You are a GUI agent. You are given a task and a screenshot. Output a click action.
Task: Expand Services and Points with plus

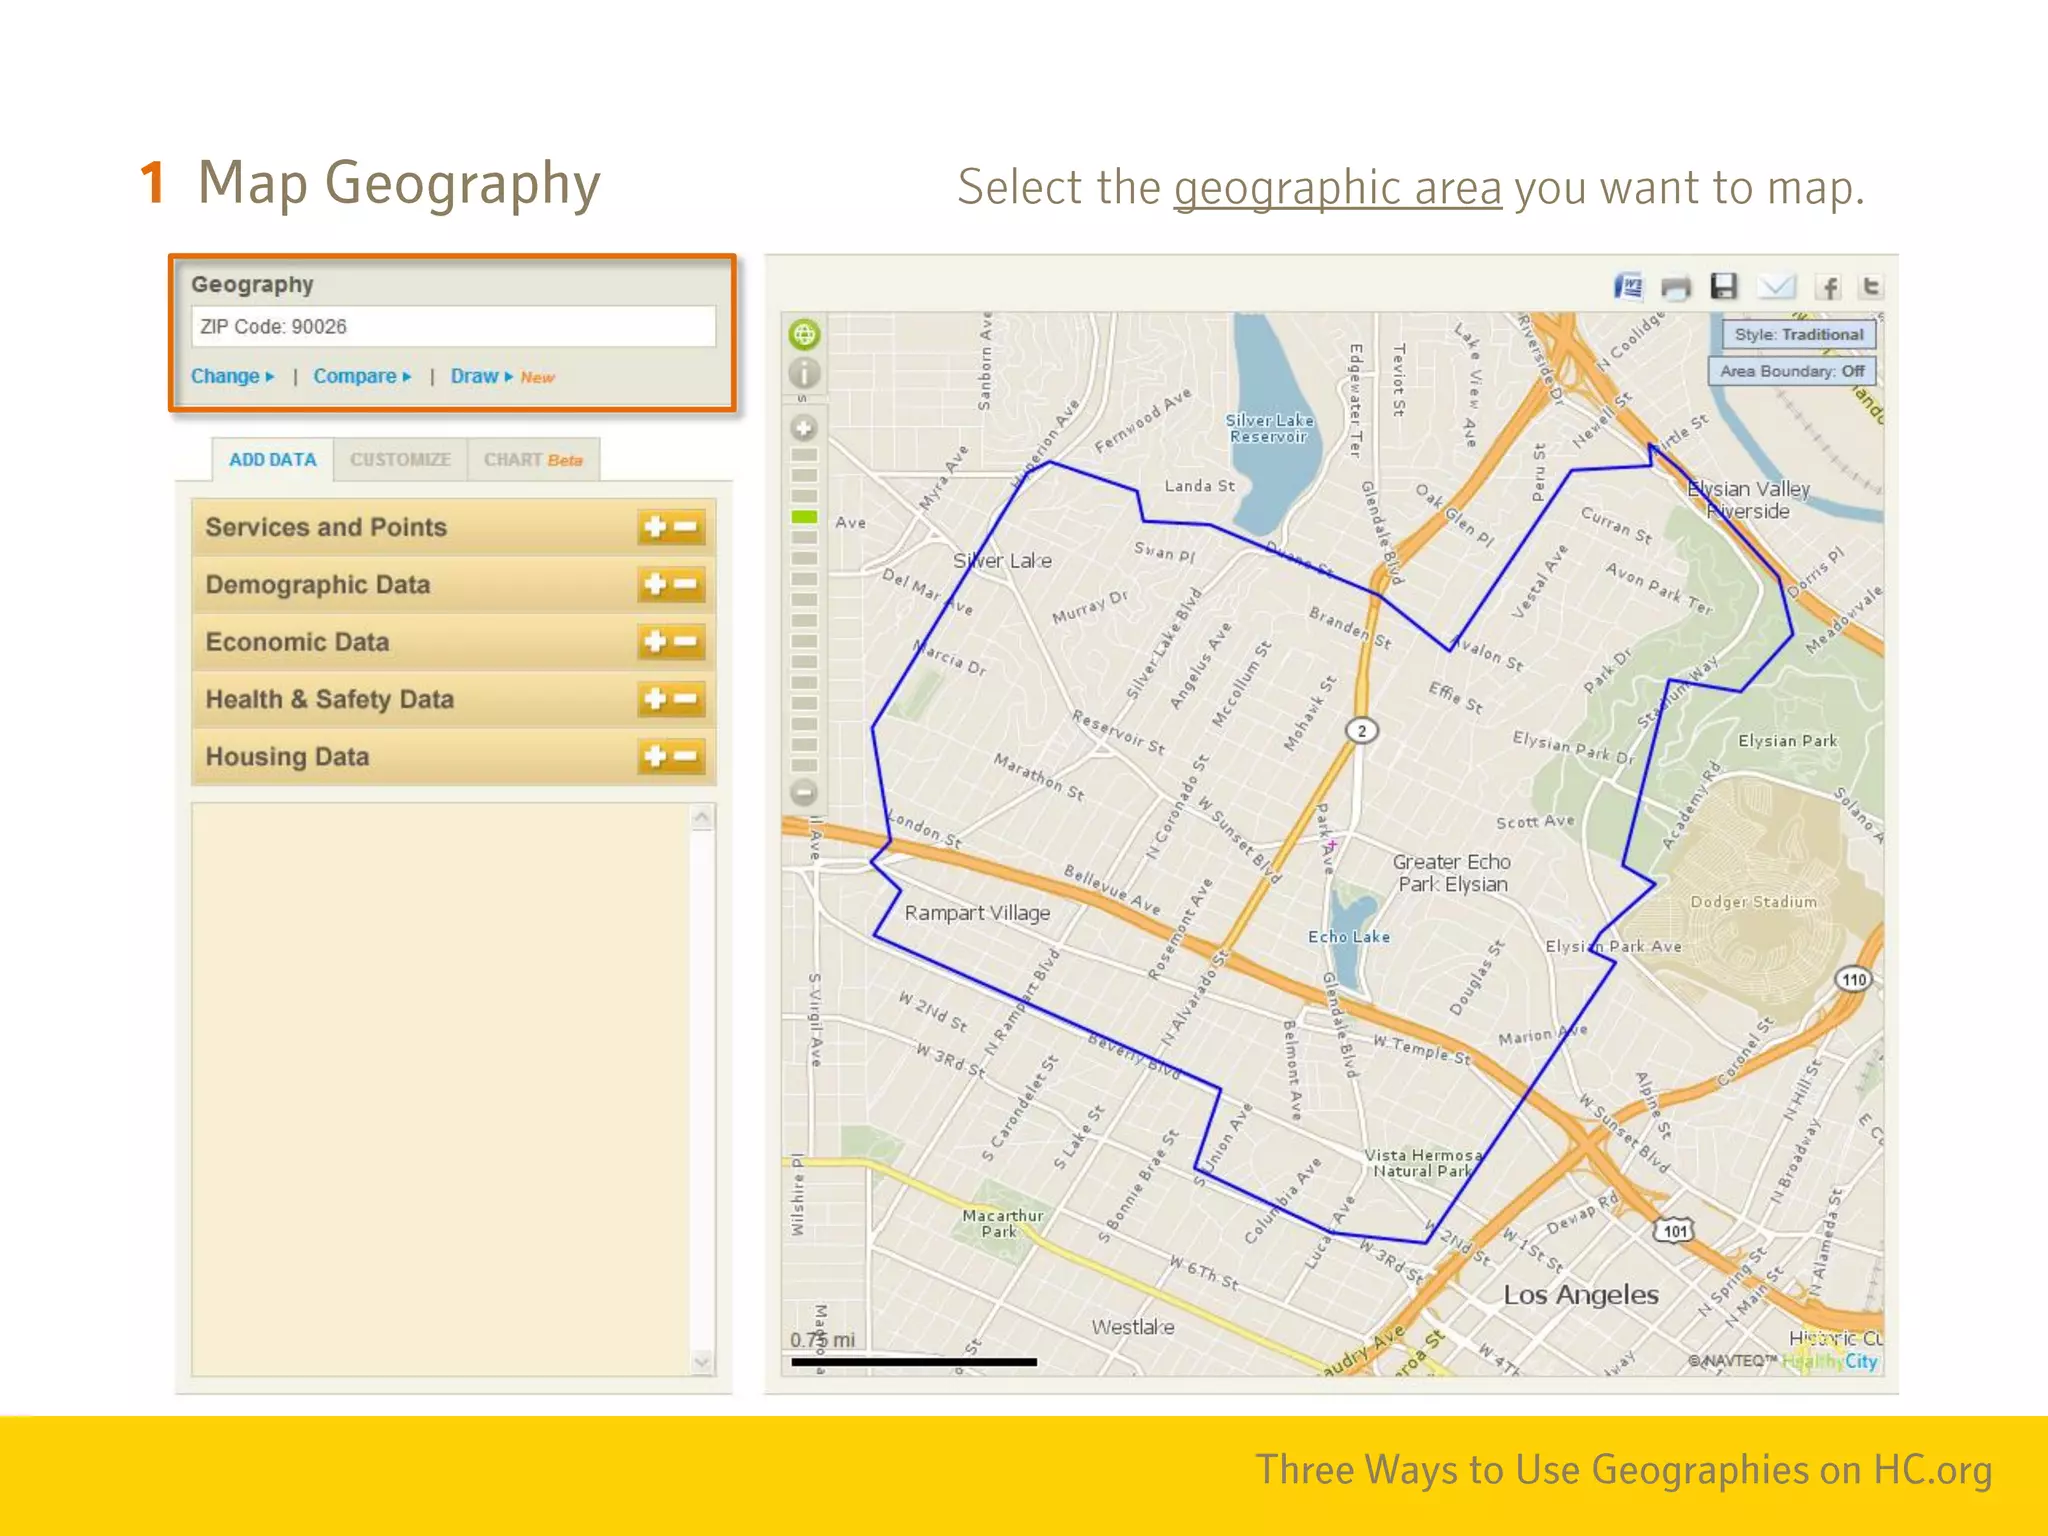[655, 527]
